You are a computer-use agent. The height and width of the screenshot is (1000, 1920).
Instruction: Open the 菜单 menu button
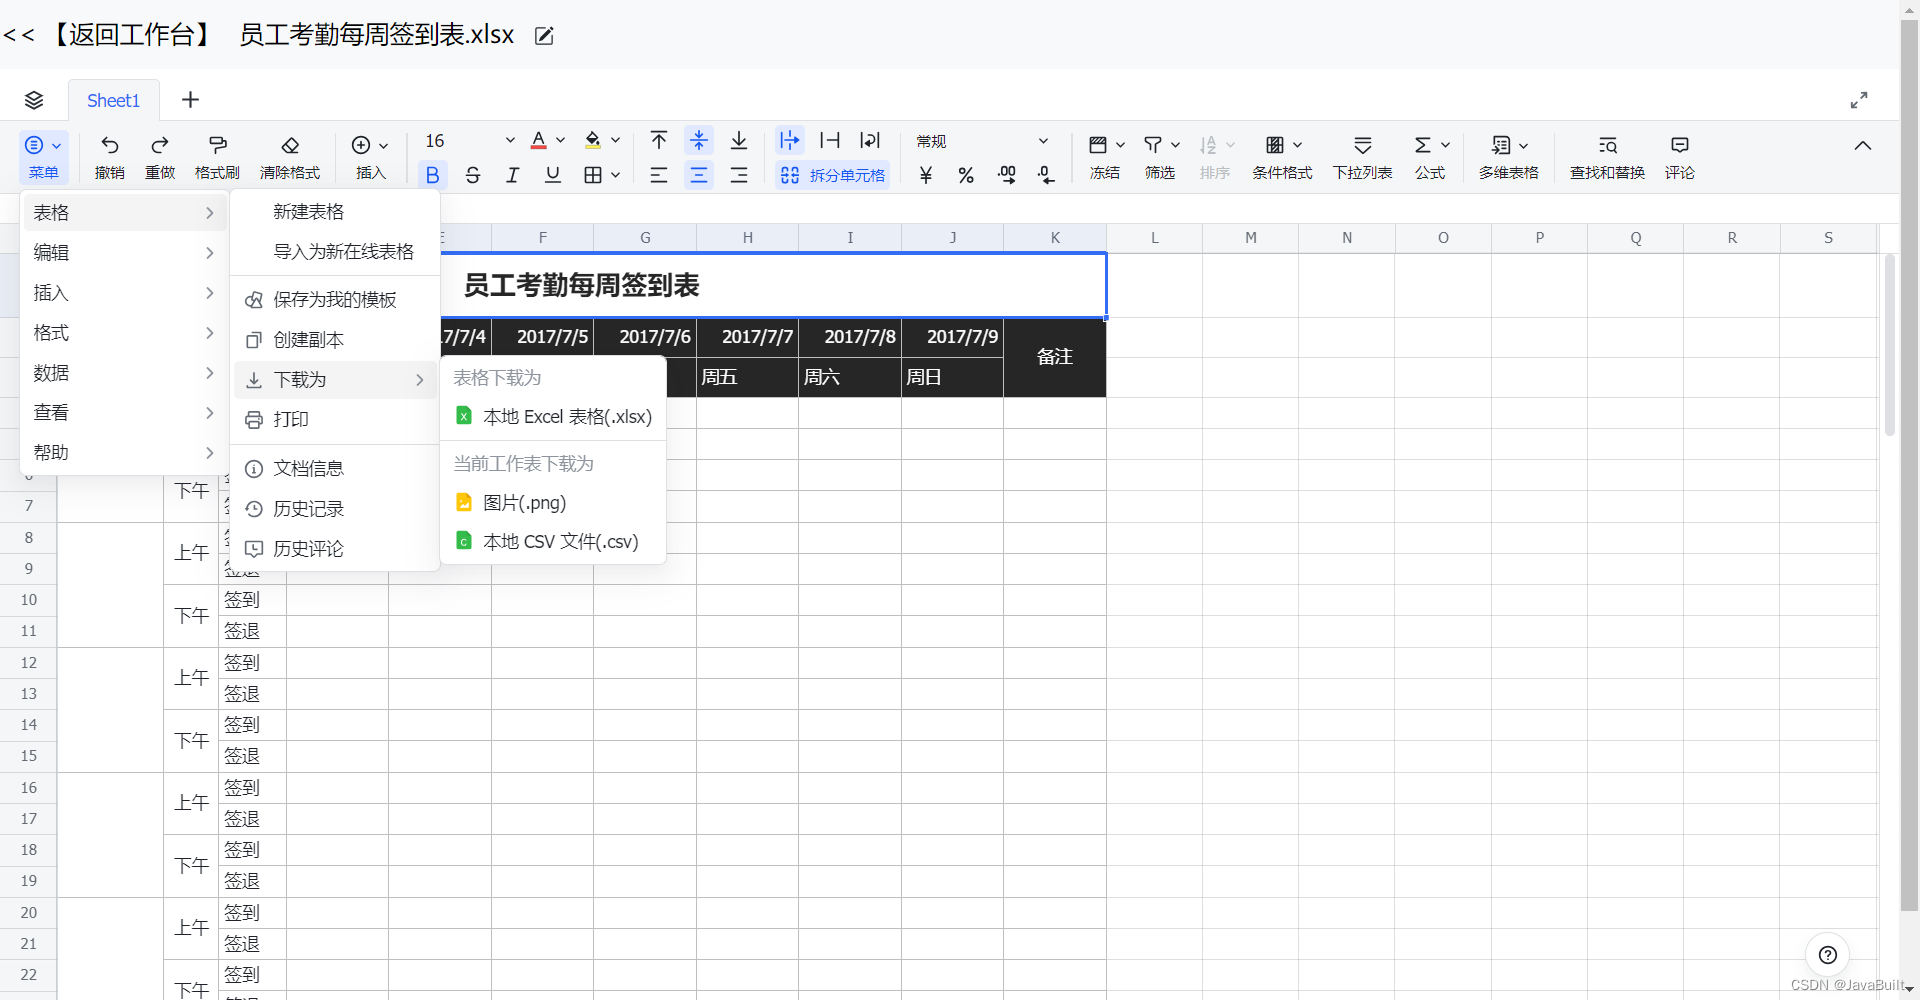tap(44, 157)
